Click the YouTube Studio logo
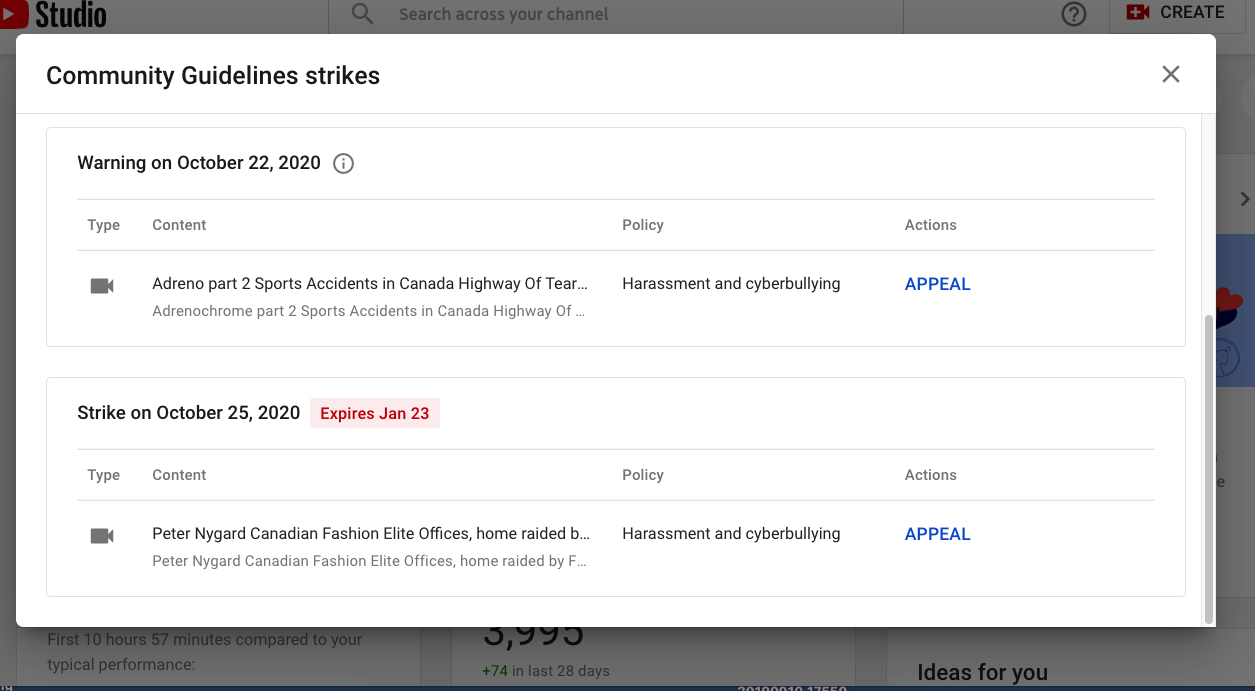Screen dimensions: 1255x691 coord(53,13)
